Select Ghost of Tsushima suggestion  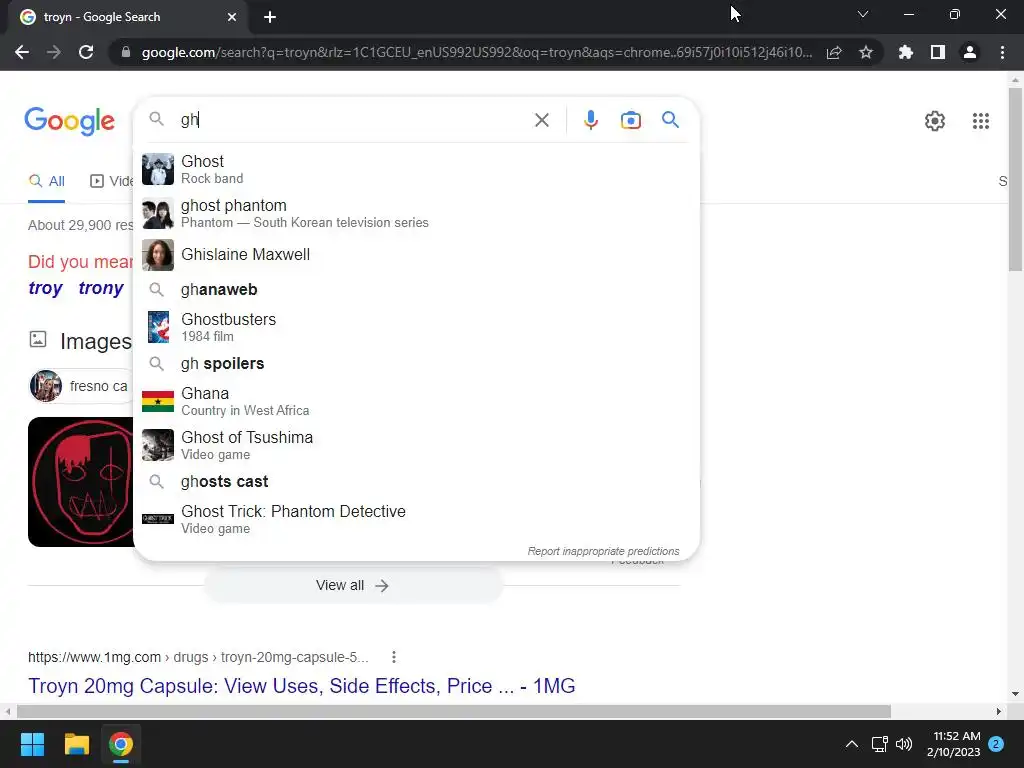[x=416, y=445]
